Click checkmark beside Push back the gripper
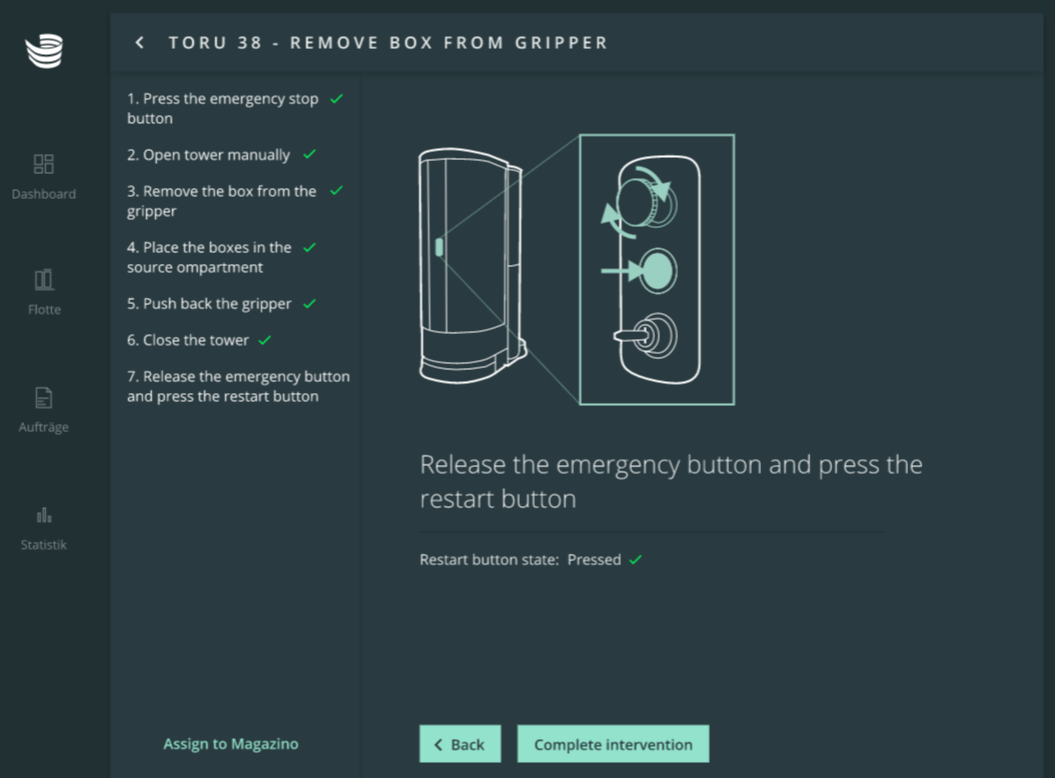The image size is (1055, 778). click(x=310, y=304)
